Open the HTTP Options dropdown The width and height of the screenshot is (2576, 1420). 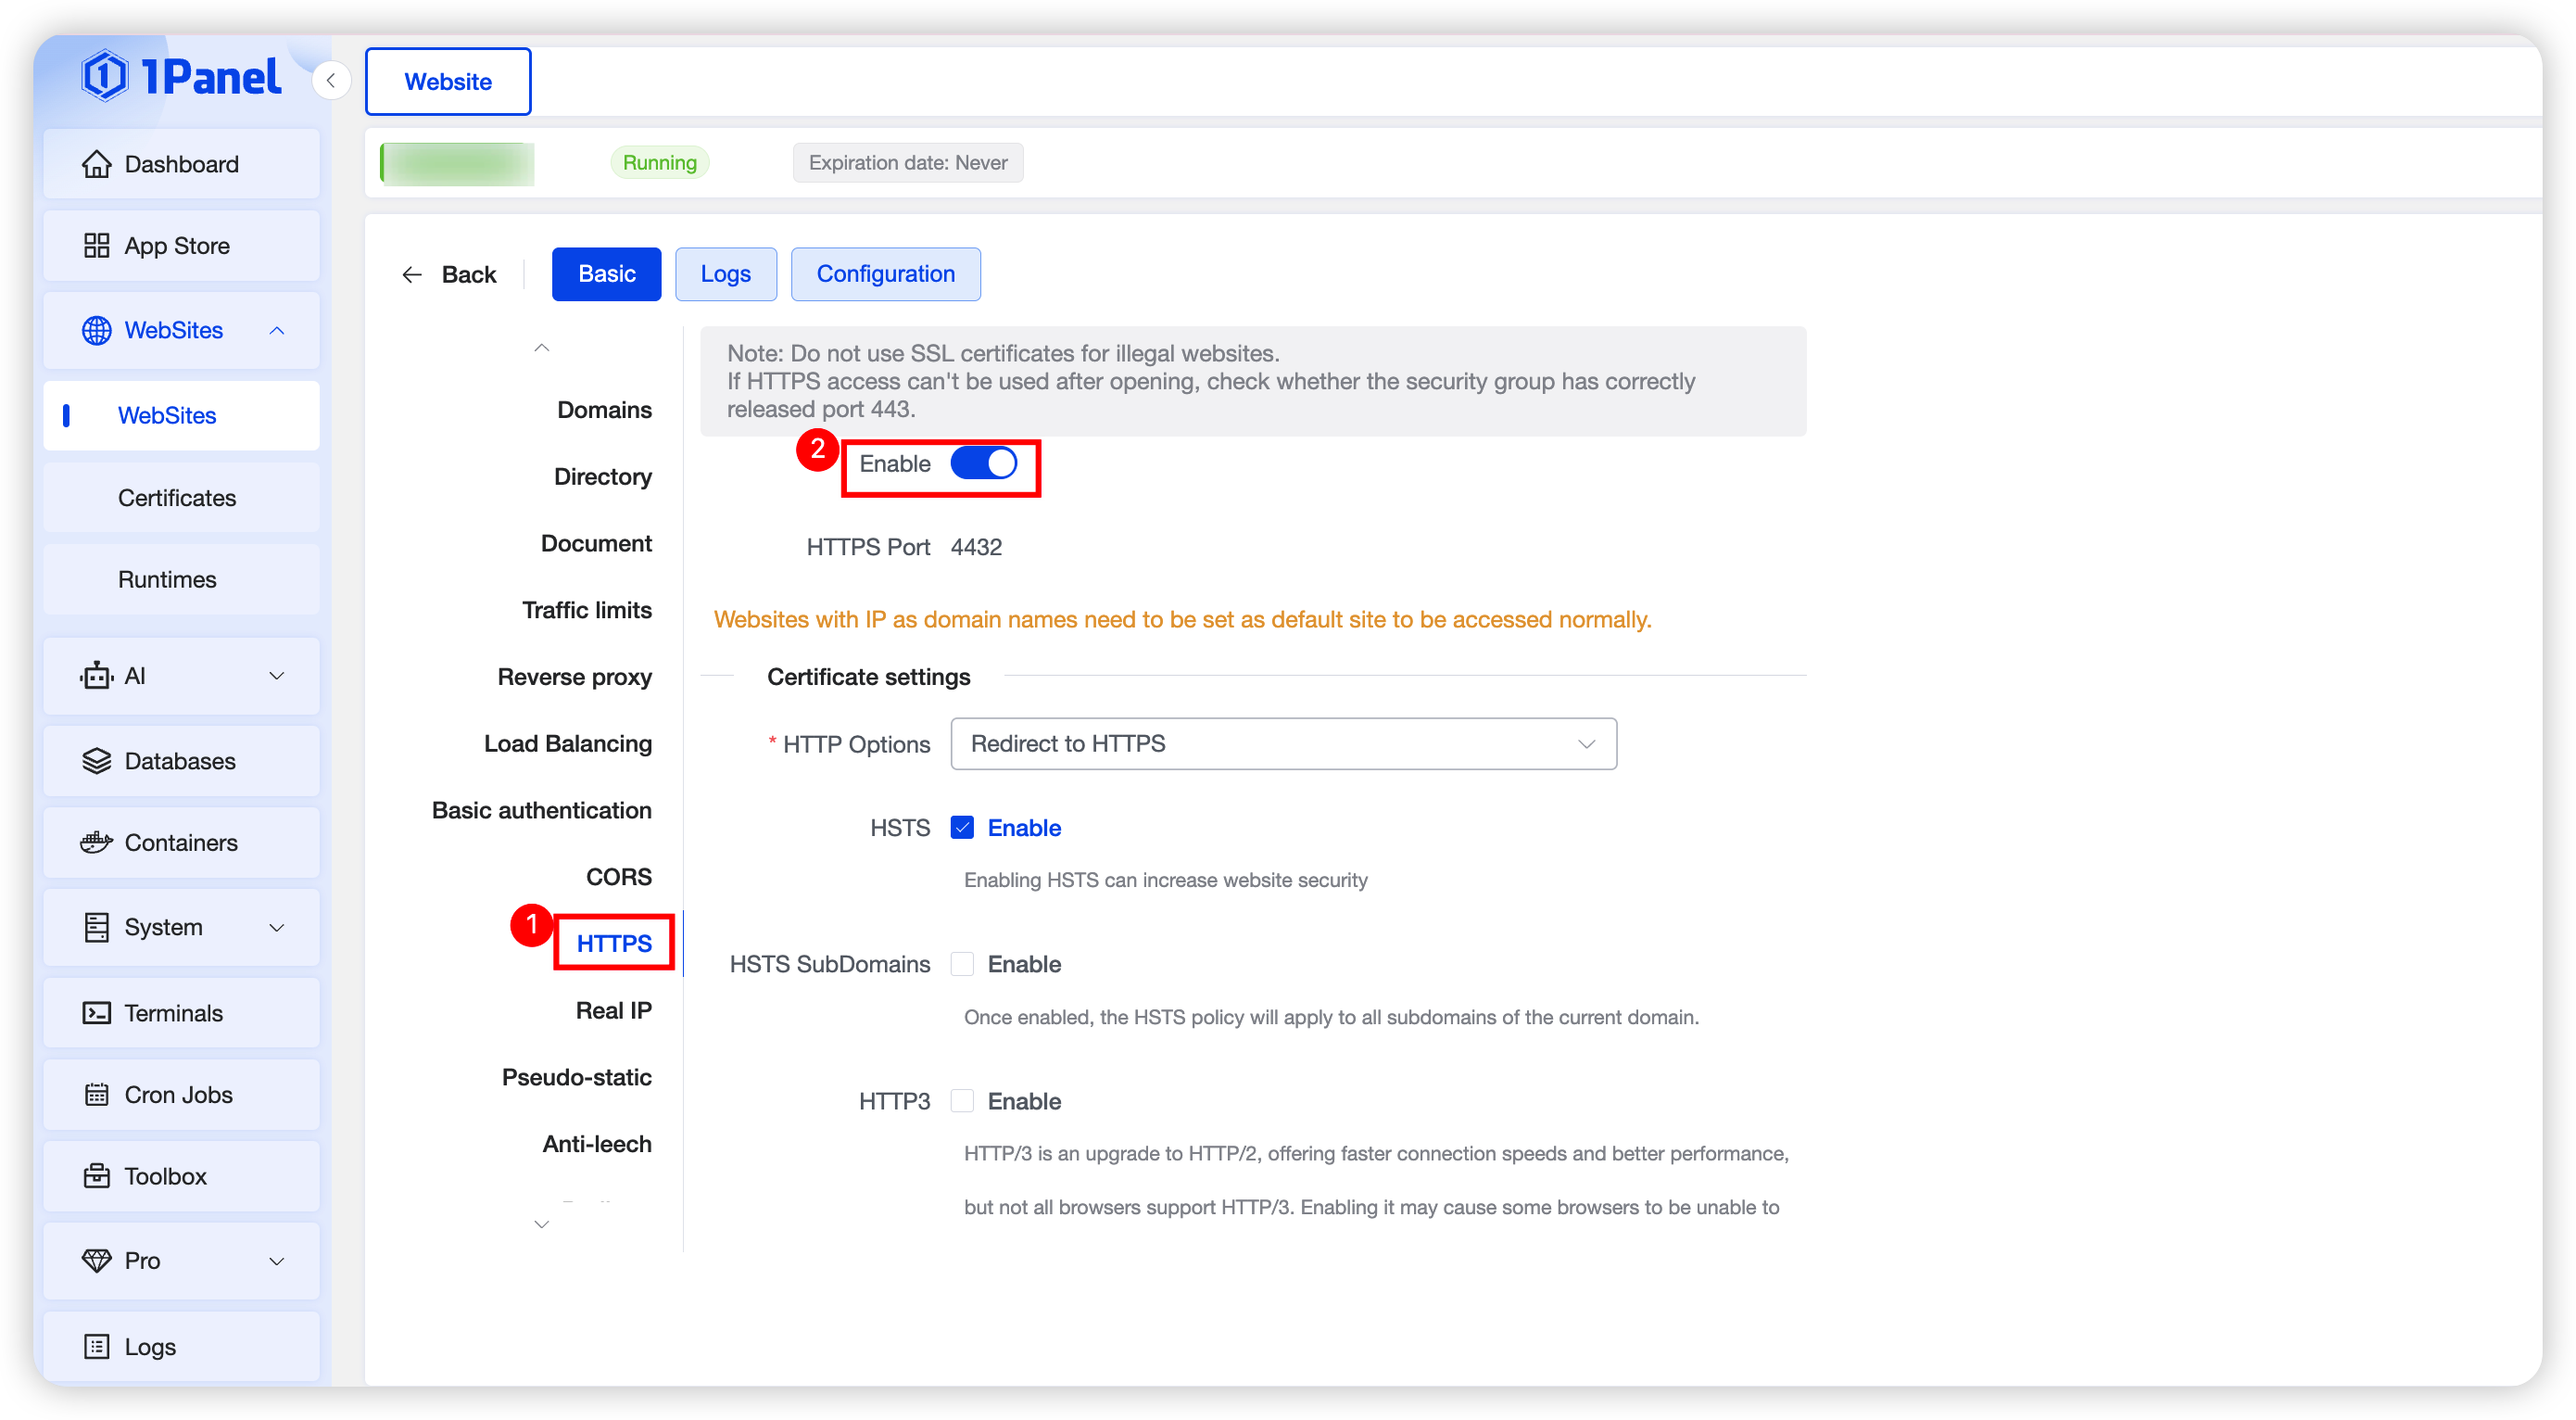tap(1282, 744)
